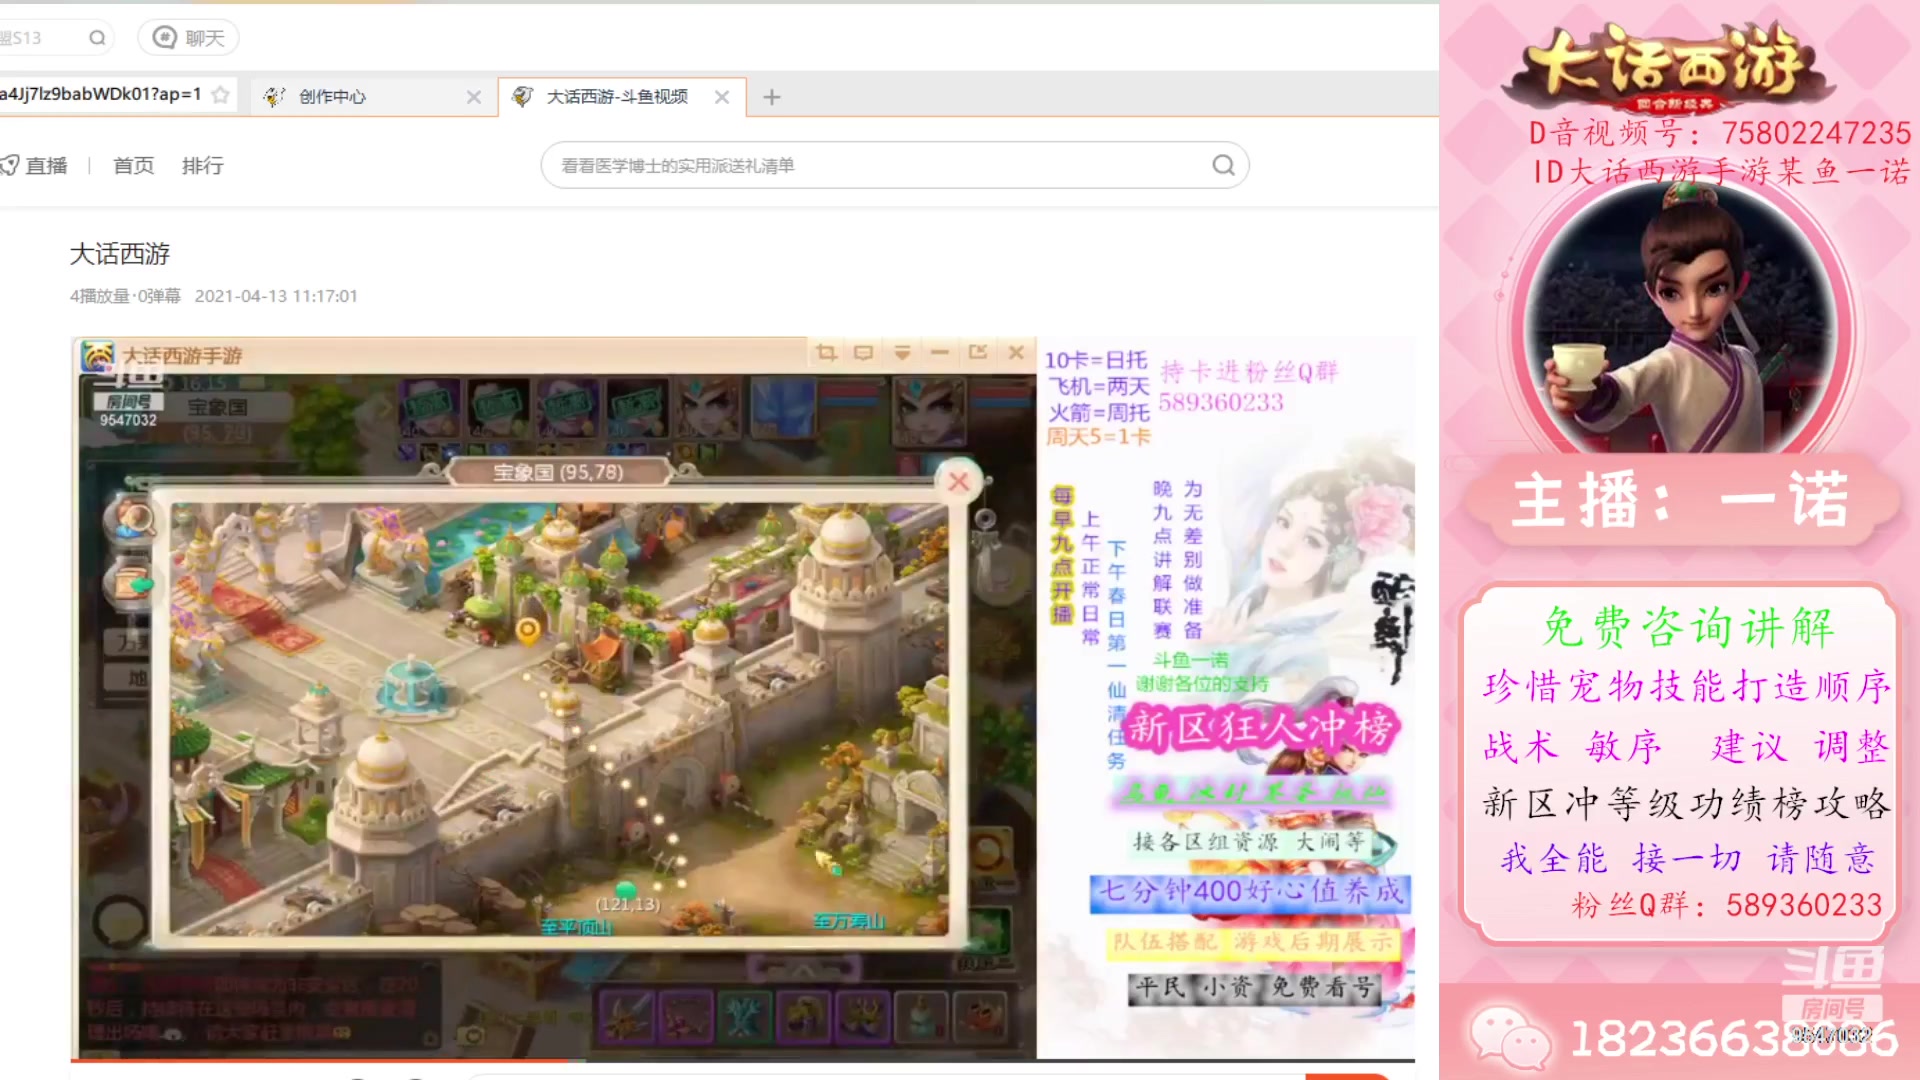Click the round joystick control in game
1920x1080 pixels.
pos(120,922)
